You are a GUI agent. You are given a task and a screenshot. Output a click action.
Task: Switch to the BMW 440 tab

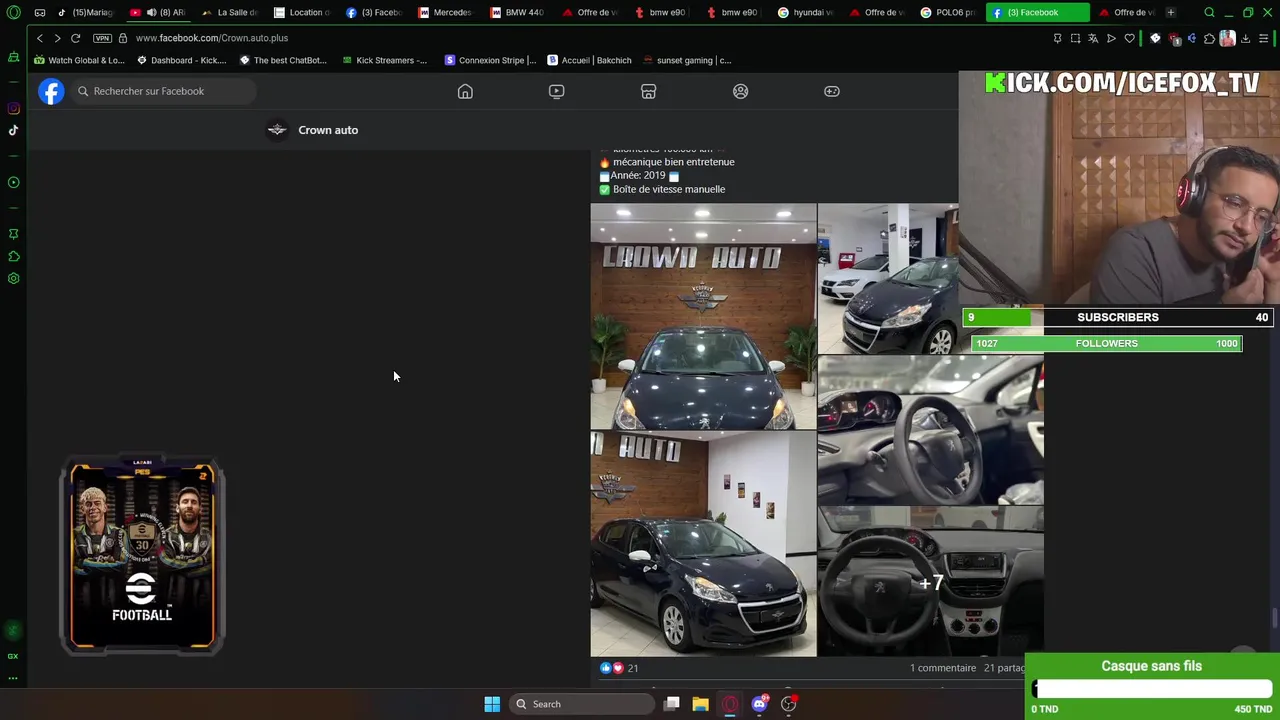[519, 13]
